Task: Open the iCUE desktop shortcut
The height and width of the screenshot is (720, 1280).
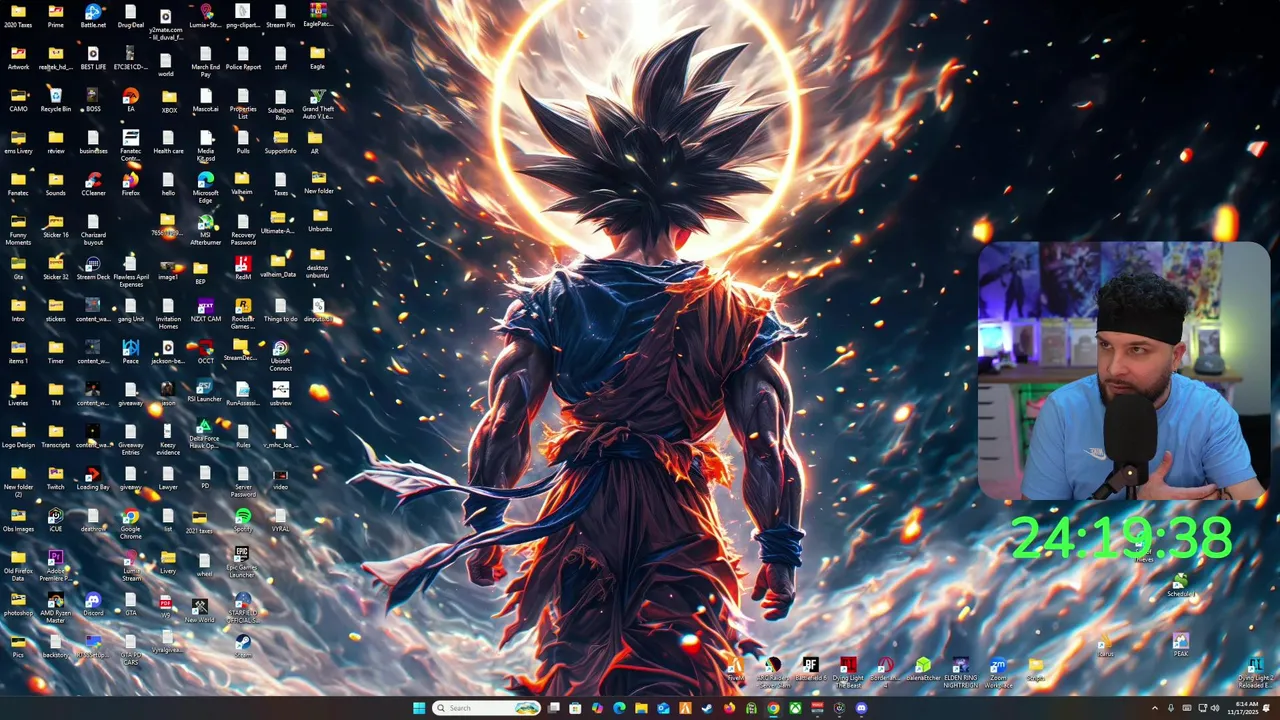Action: 55,520
